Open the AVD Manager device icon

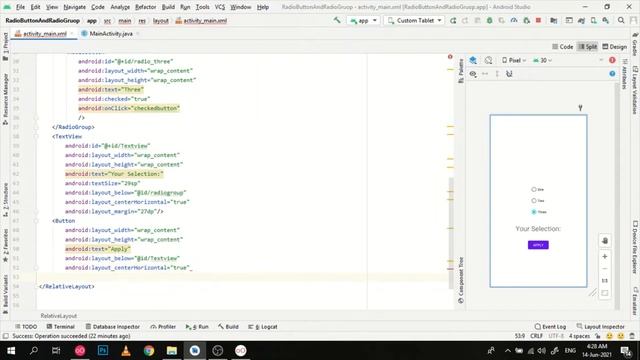[593, 20]
